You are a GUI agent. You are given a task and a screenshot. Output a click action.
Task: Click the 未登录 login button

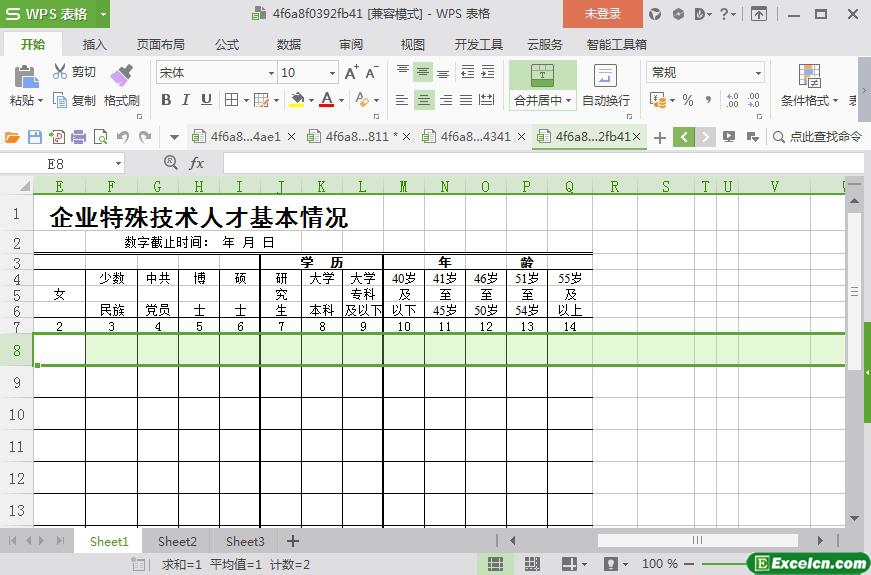[x=602, y=14]
